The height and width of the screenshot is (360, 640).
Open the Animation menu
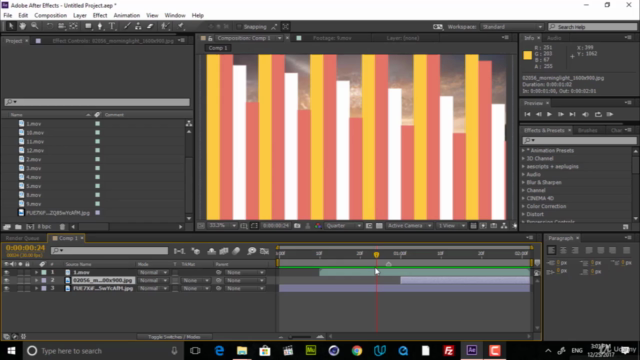[127, 16]
